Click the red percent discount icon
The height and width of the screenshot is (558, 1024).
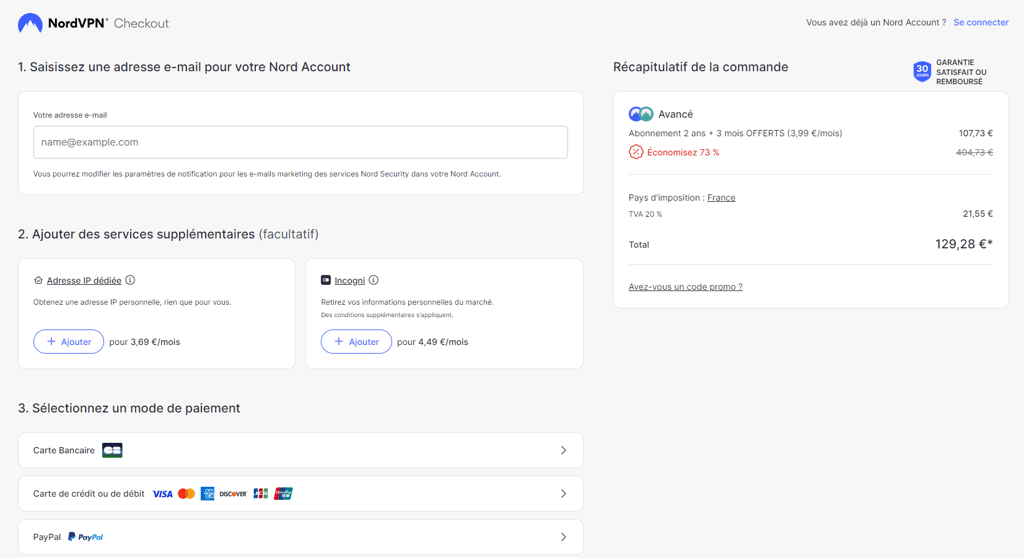(635, 152)
